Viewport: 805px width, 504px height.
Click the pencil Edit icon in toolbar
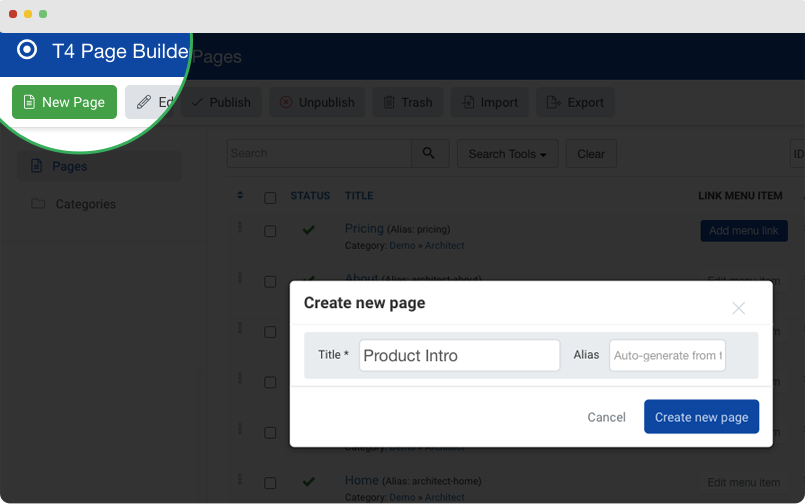click(x=144, y=102)
